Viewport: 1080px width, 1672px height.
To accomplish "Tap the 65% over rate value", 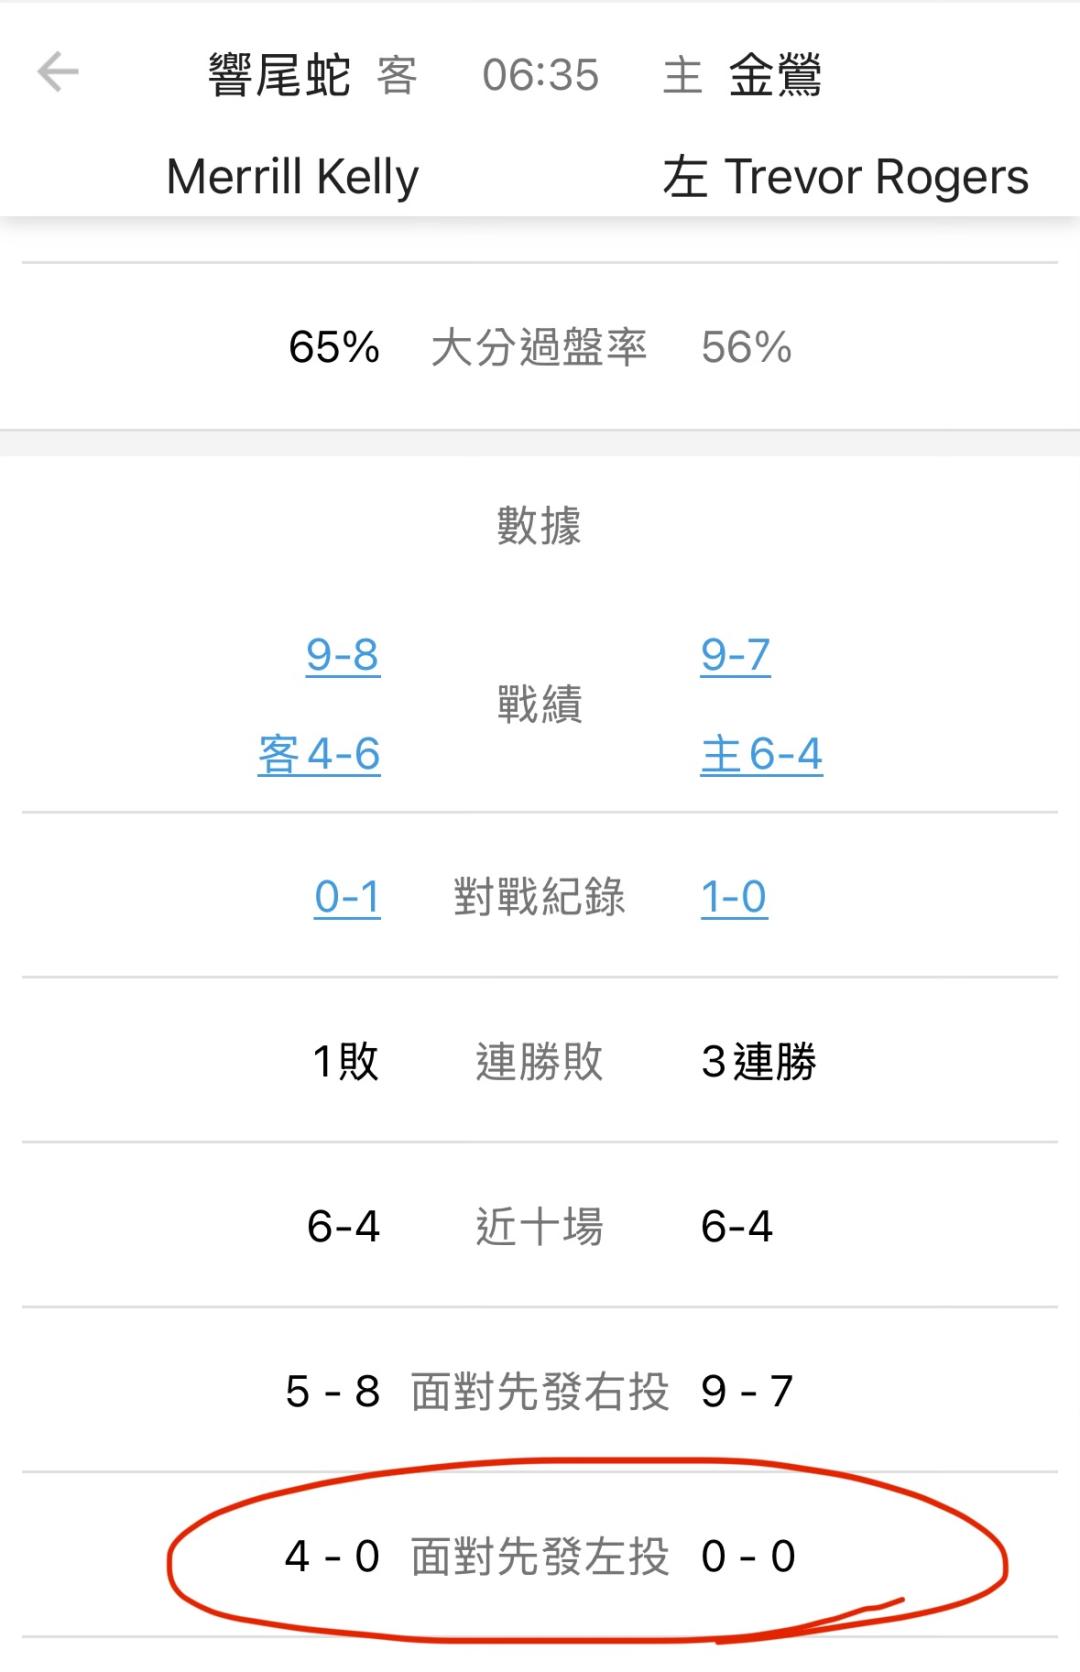I will coord(334,348).
